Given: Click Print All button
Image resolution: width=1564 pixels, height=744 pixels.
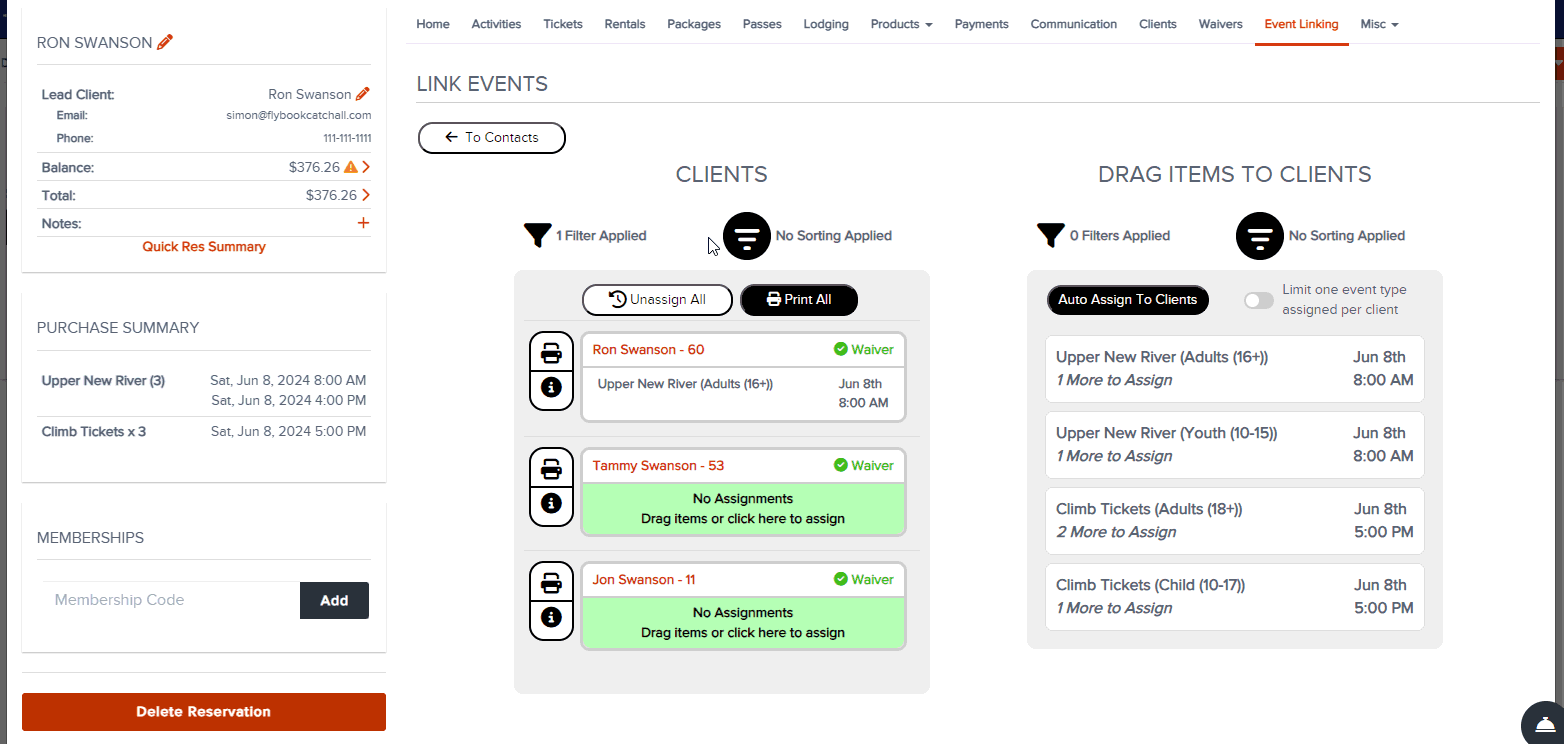Looking at the screenshot, I should [x=799, y=300].
